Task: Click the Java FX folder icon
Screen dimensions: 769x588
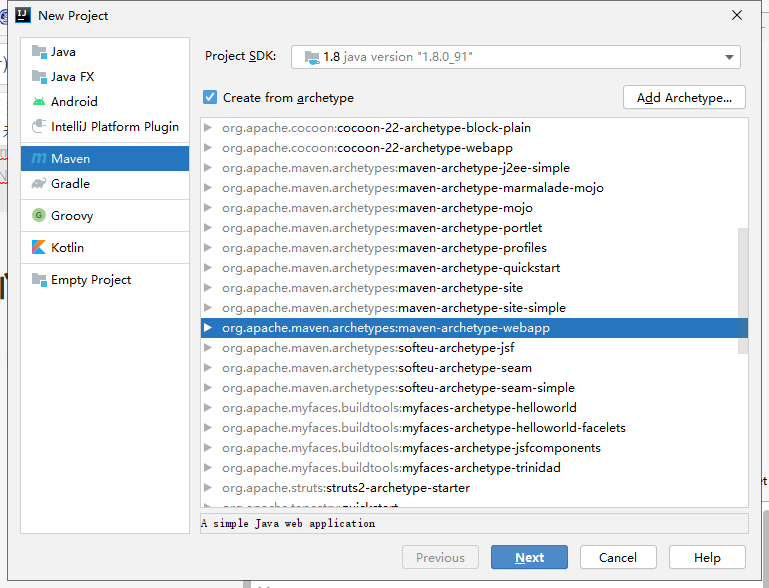Action: 39,77
